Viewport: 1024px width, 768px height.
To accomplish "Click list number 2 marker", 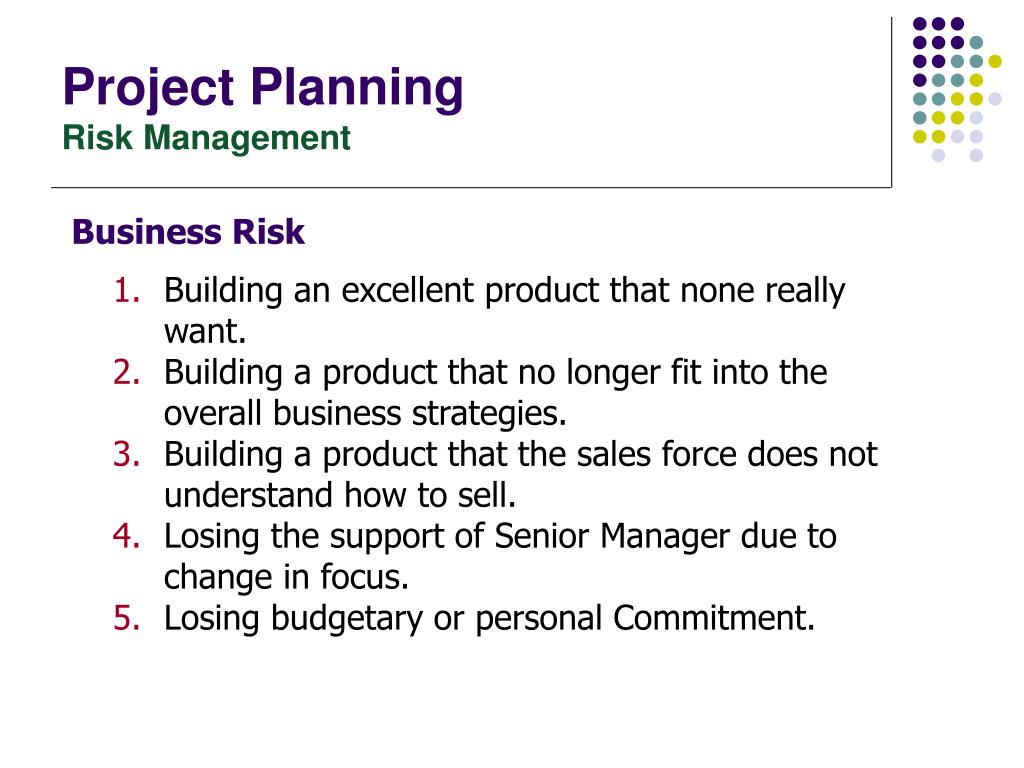I will [x=127, y=372].
